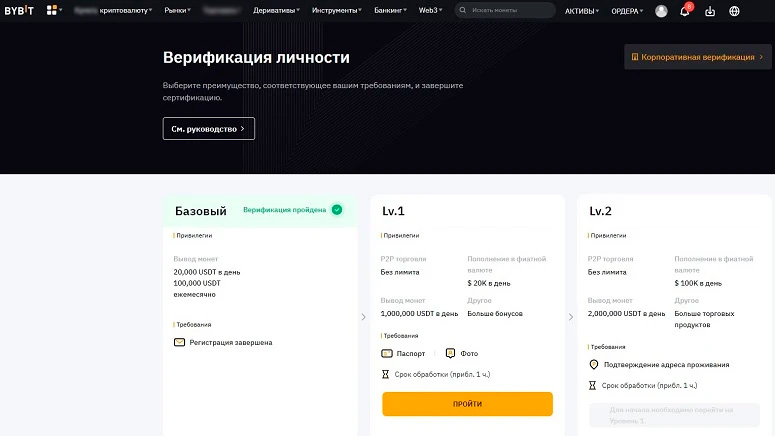775x436 pixels.
Task: Click arrow between Базовый and Lv.1
Action: click(x=363, y=317)
